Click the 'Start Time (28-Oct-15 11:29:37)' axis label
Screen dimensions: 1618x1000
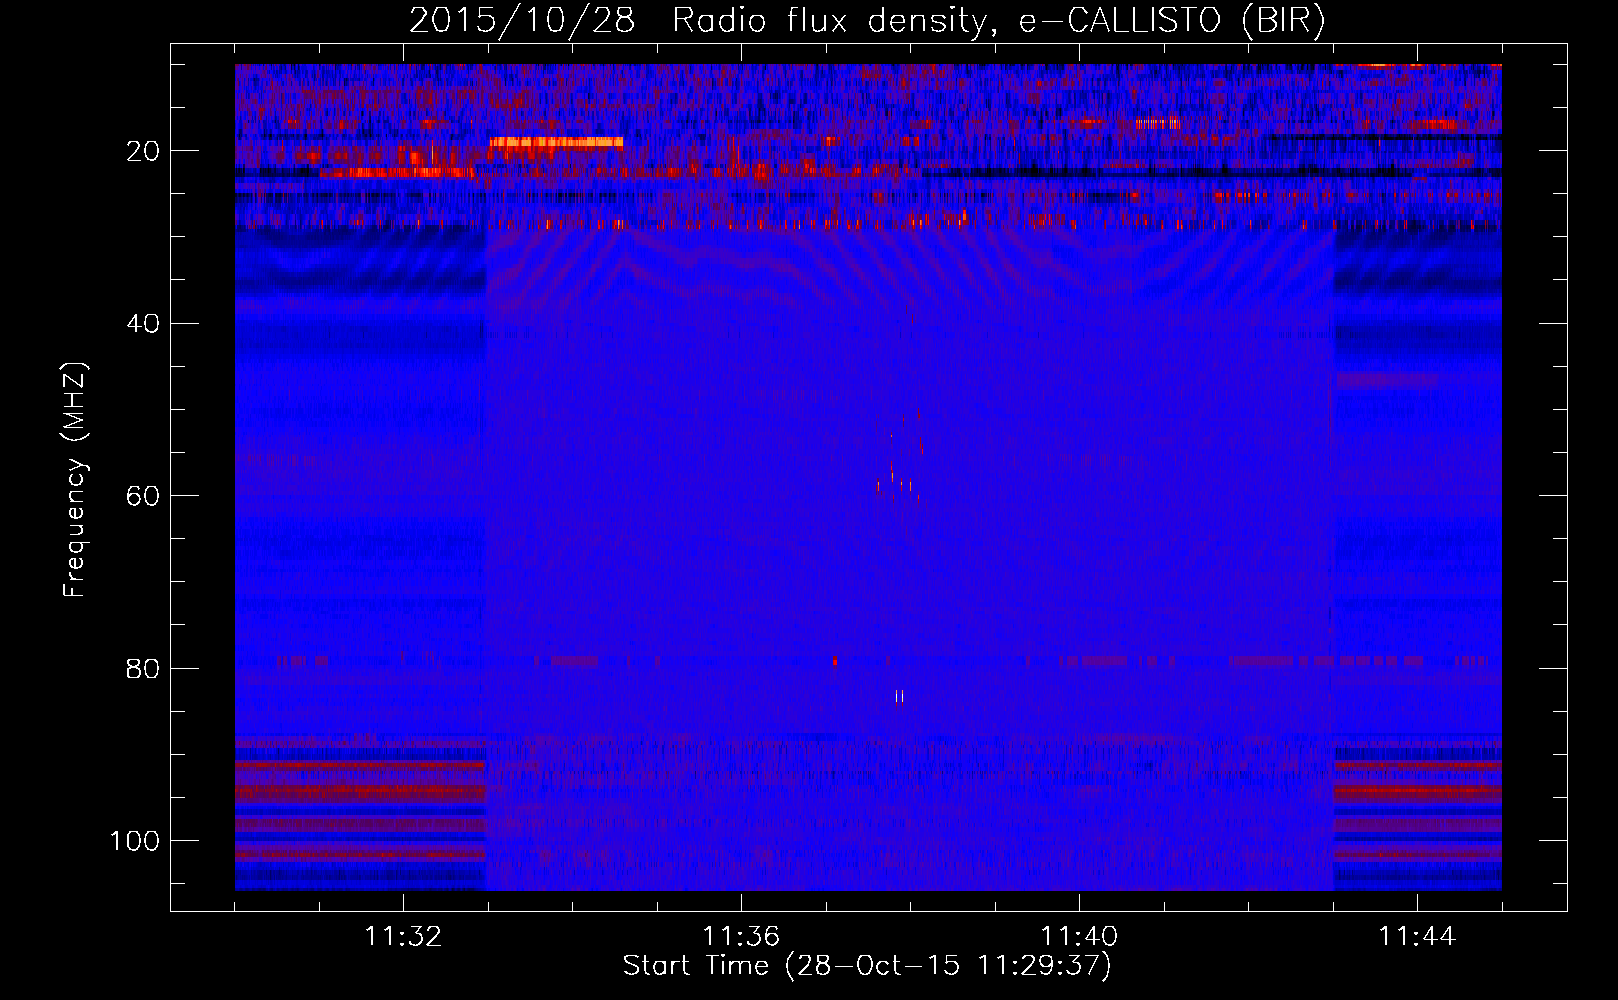point(867,966)
